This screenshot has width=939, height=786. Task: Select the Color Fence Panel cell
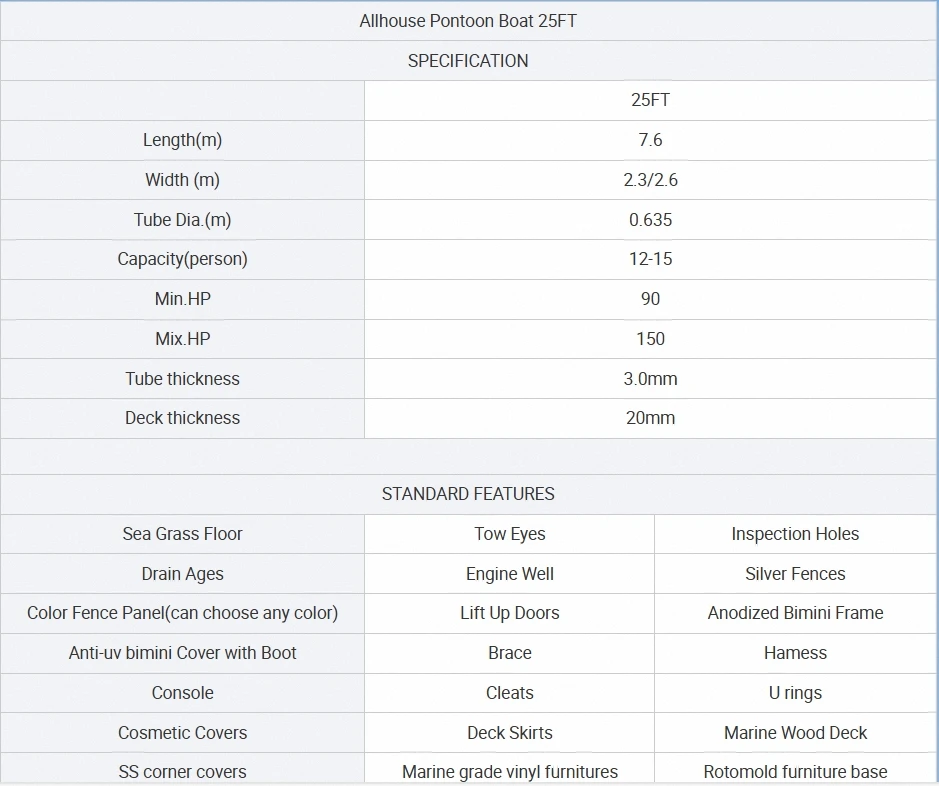[x=183, y=613]
